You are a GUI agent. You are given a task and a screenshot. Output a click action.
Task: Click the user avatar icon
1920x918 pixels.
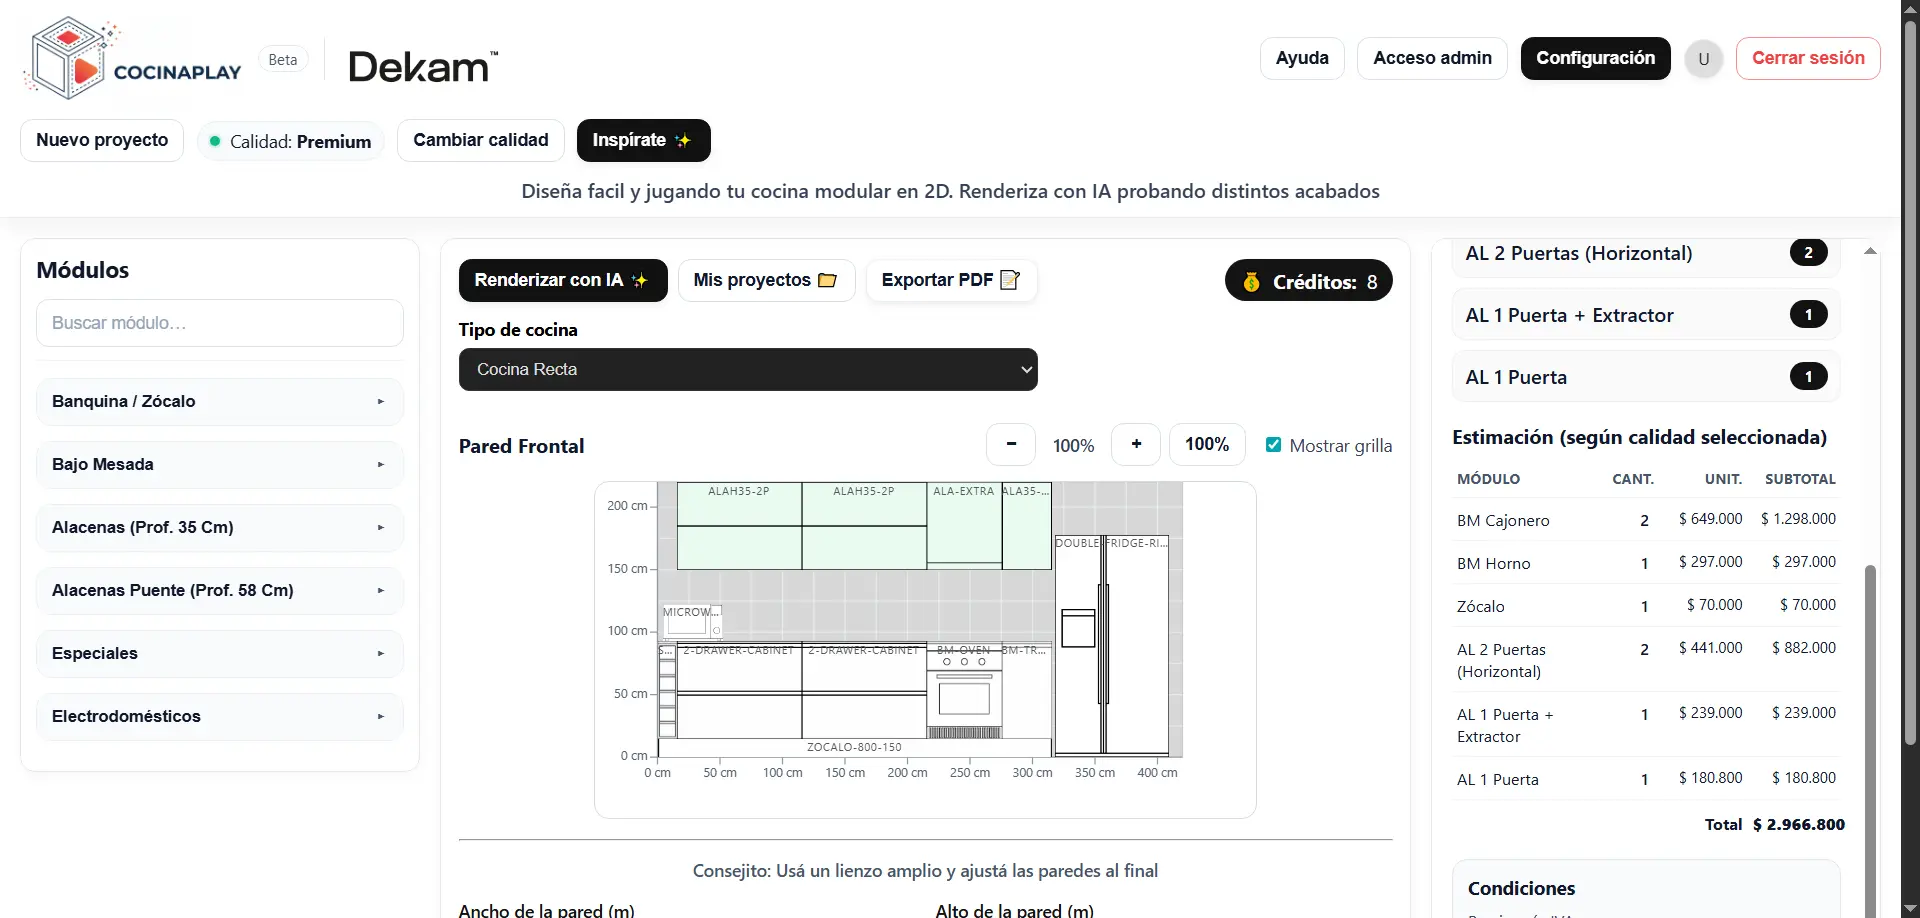click(x=1703, y=59)
